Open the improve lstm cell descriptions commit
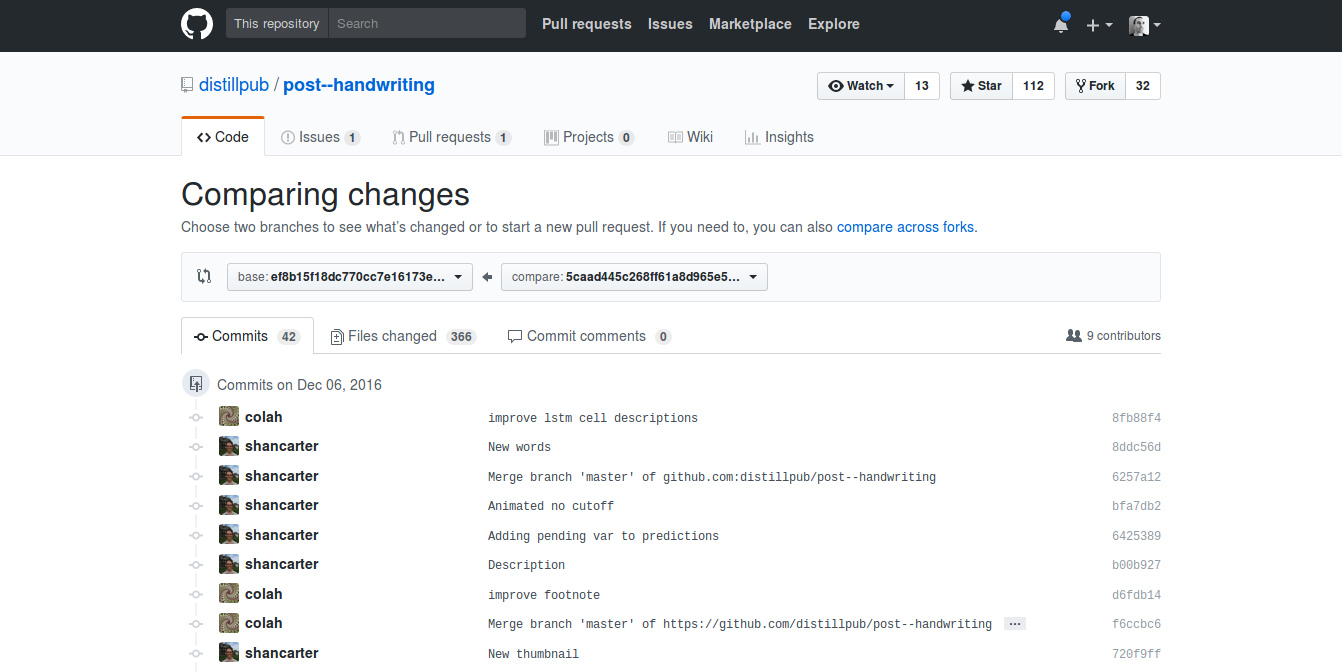Image resolution: width=1342 pixels, height=672 pixels. click(x=593, y=418)
